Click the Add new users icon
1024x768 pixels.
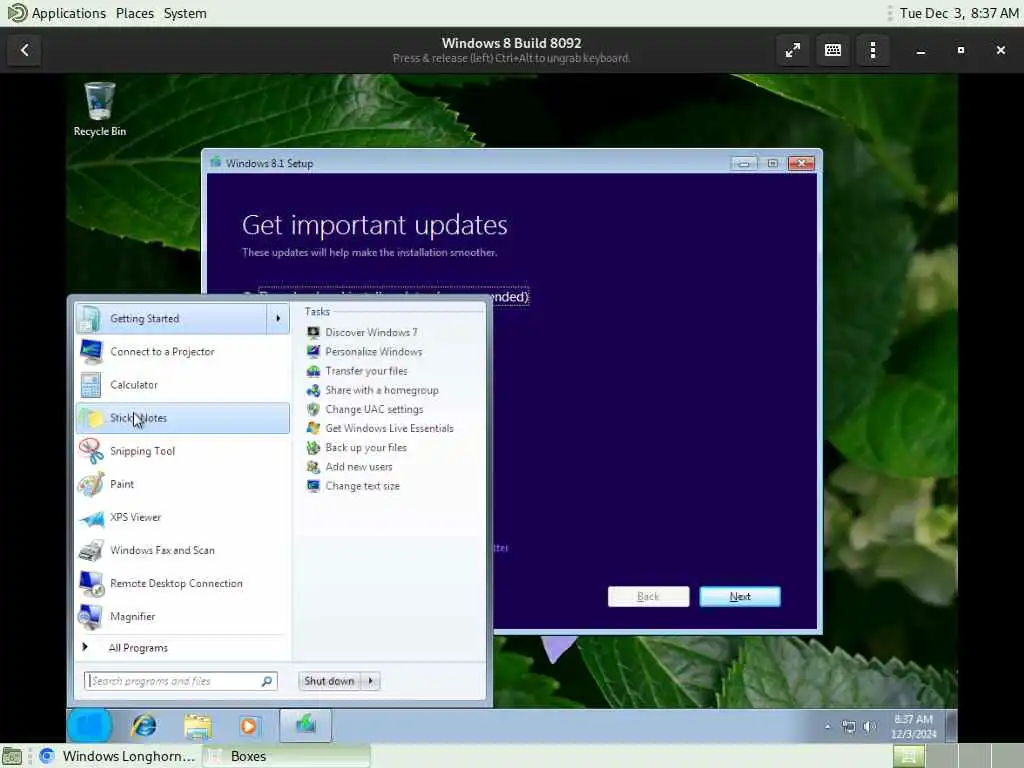pos(313,467)
